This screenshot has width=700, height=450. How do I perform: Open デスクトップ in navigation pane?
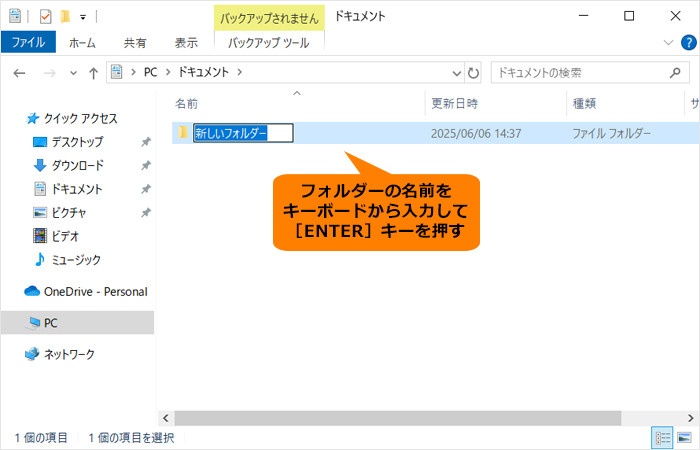[x=77, y=142]
